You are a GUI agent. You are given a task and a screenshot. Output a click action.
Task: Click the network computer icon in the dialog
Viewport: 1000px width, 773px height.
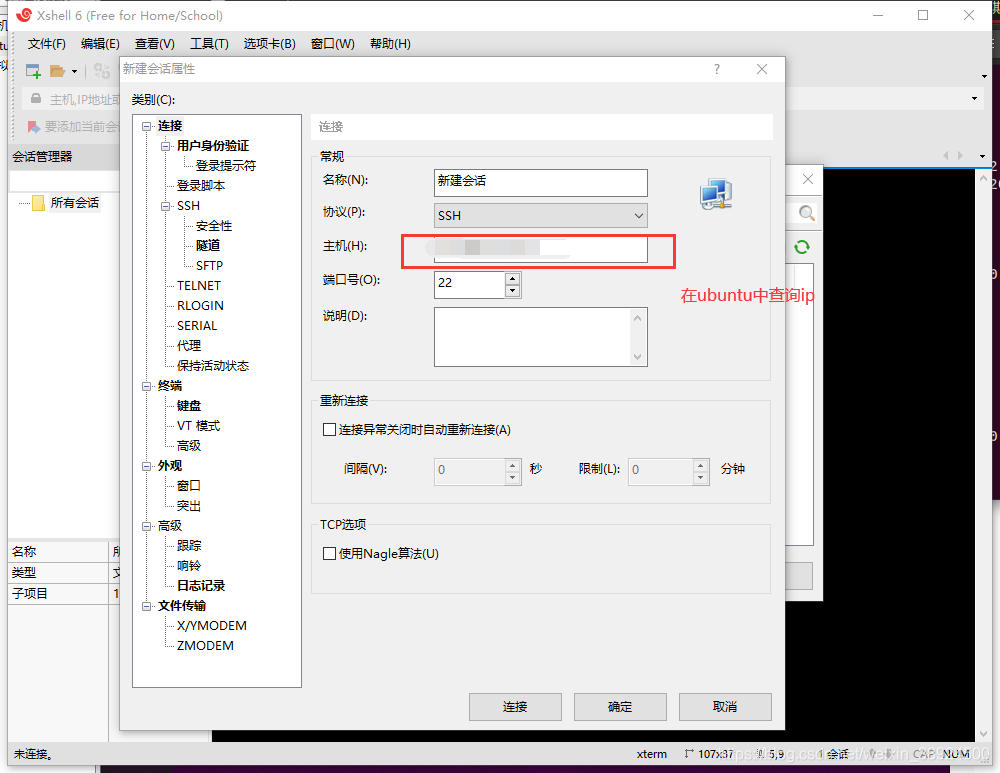(x=716, y=194)
